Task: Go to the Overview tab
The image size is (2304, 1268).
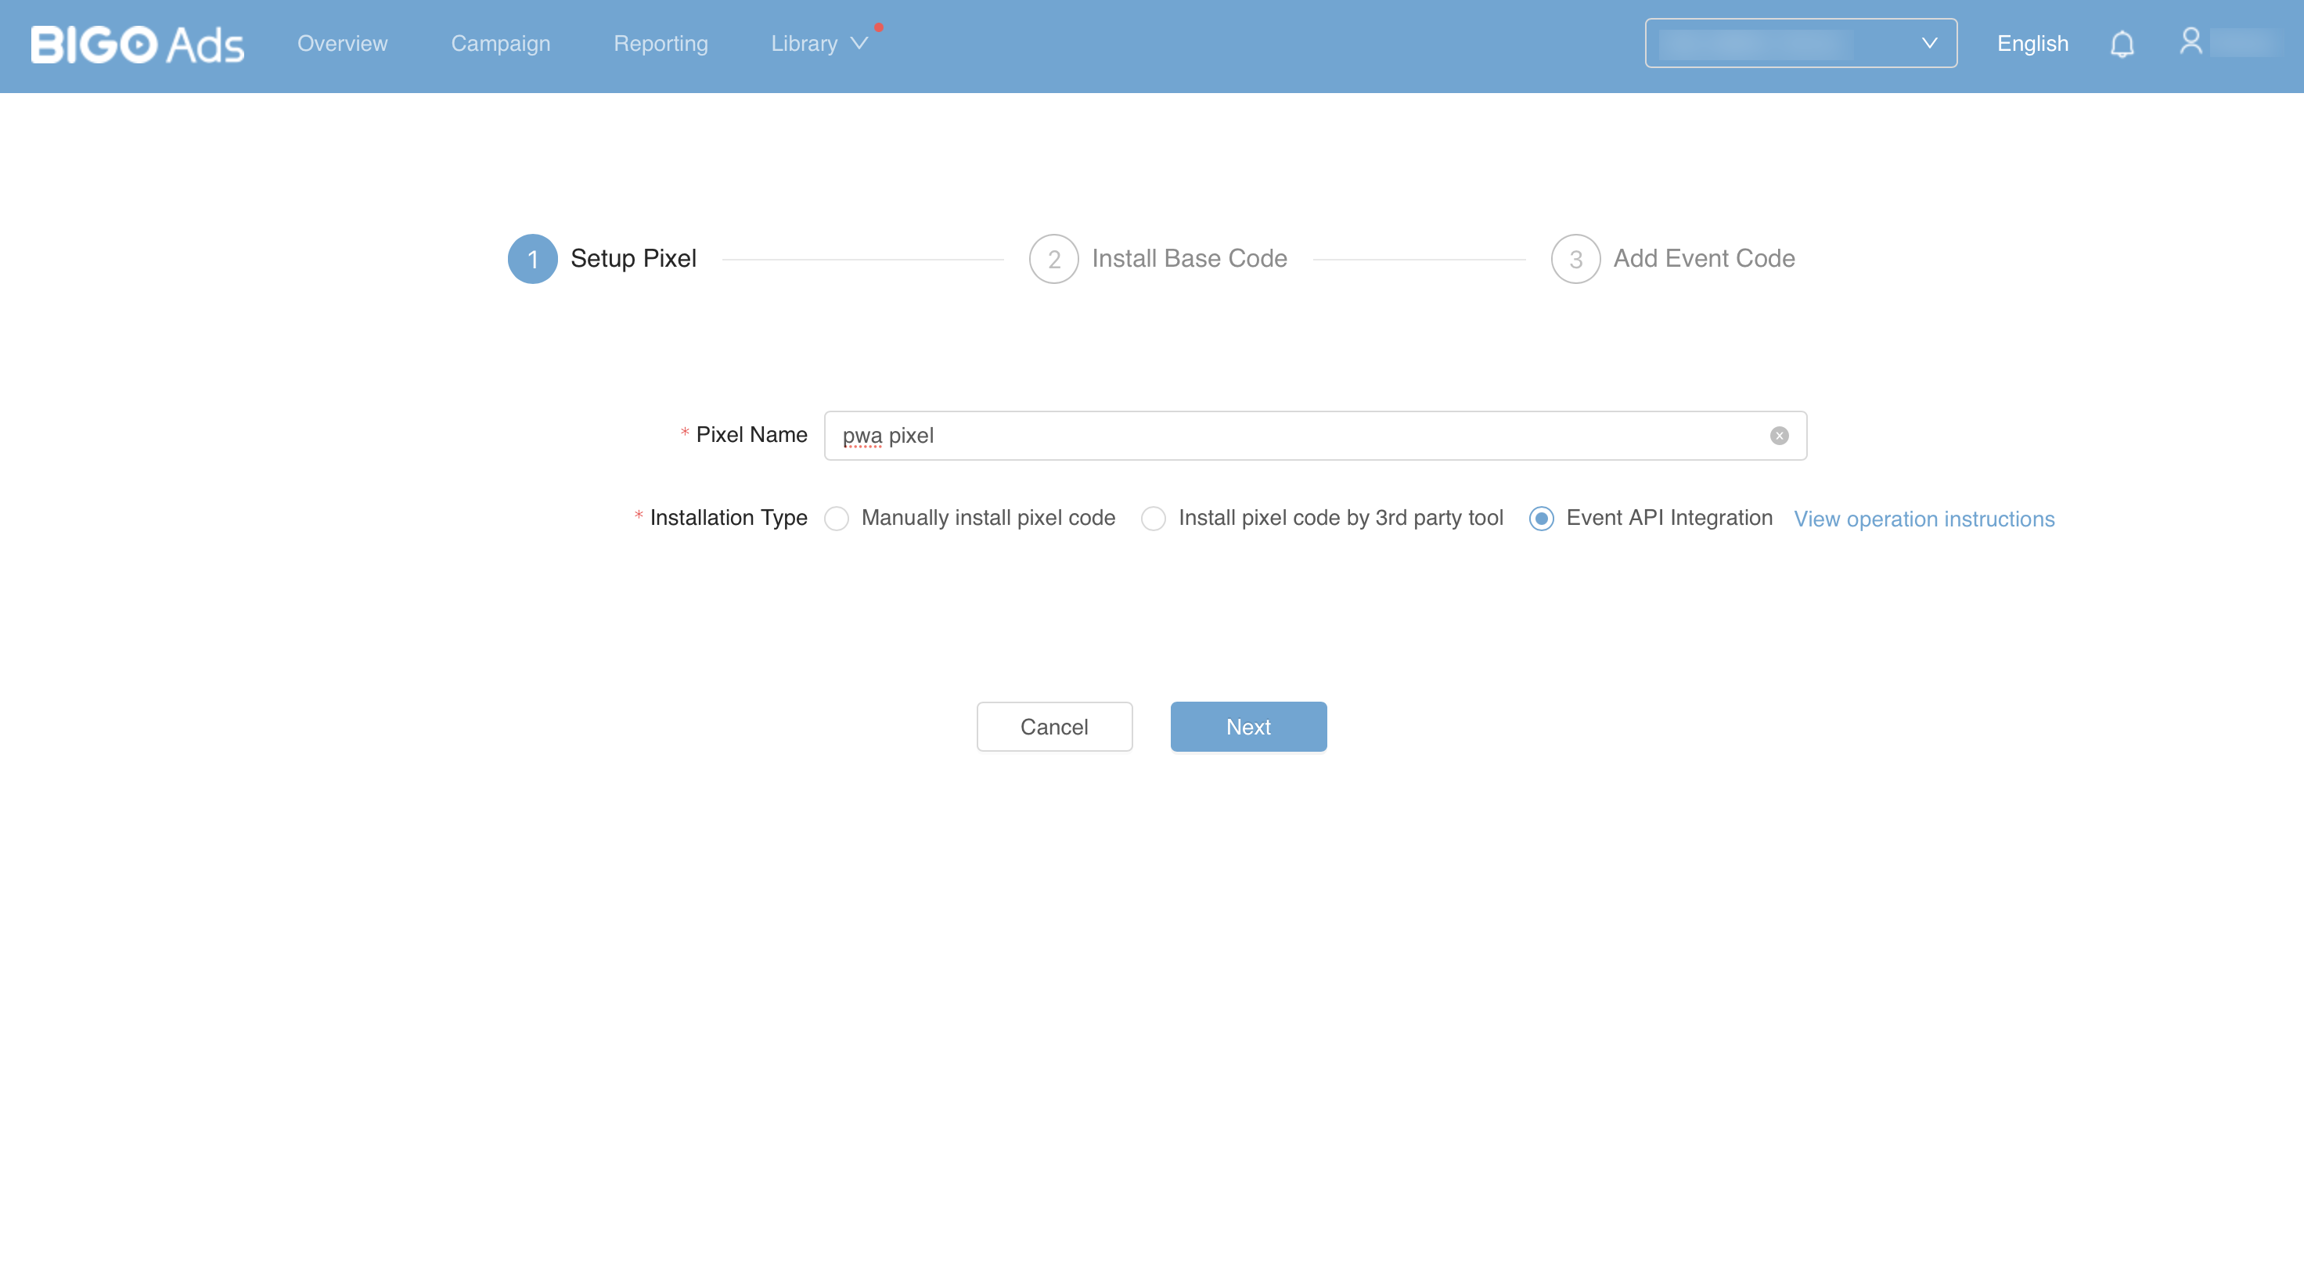Action: (x=342, y=44)
